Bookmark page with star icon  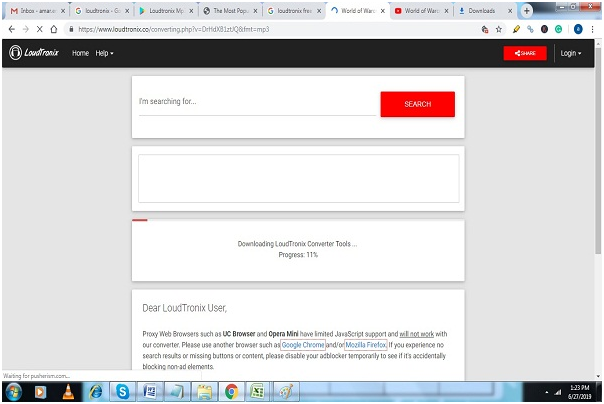(499, 29)
